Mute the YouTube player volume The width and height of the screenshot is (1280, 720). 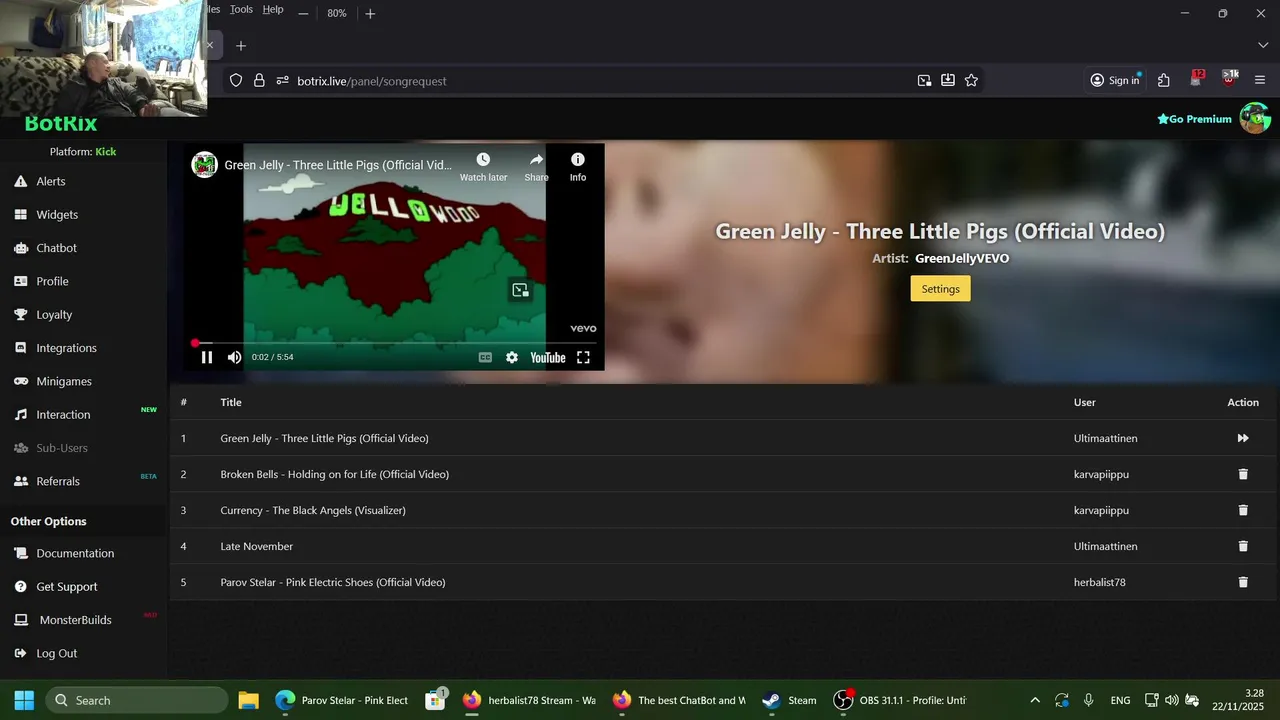tap(234, 357)
